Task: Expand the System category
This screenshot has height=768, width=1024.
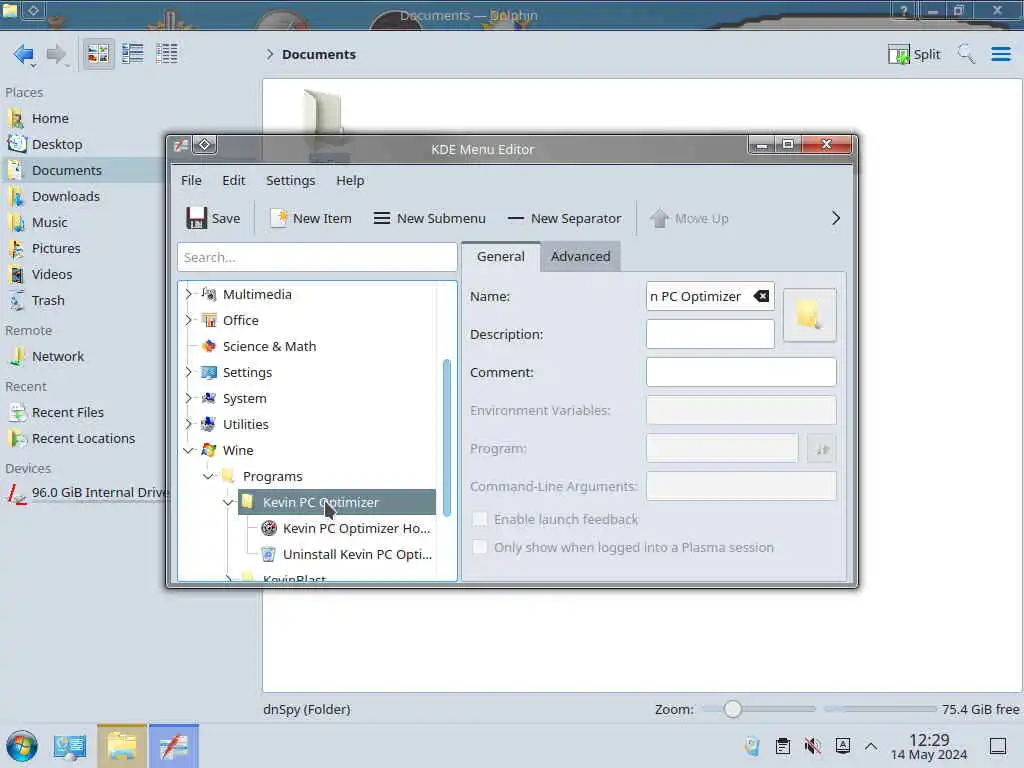Action: point(189,398)
